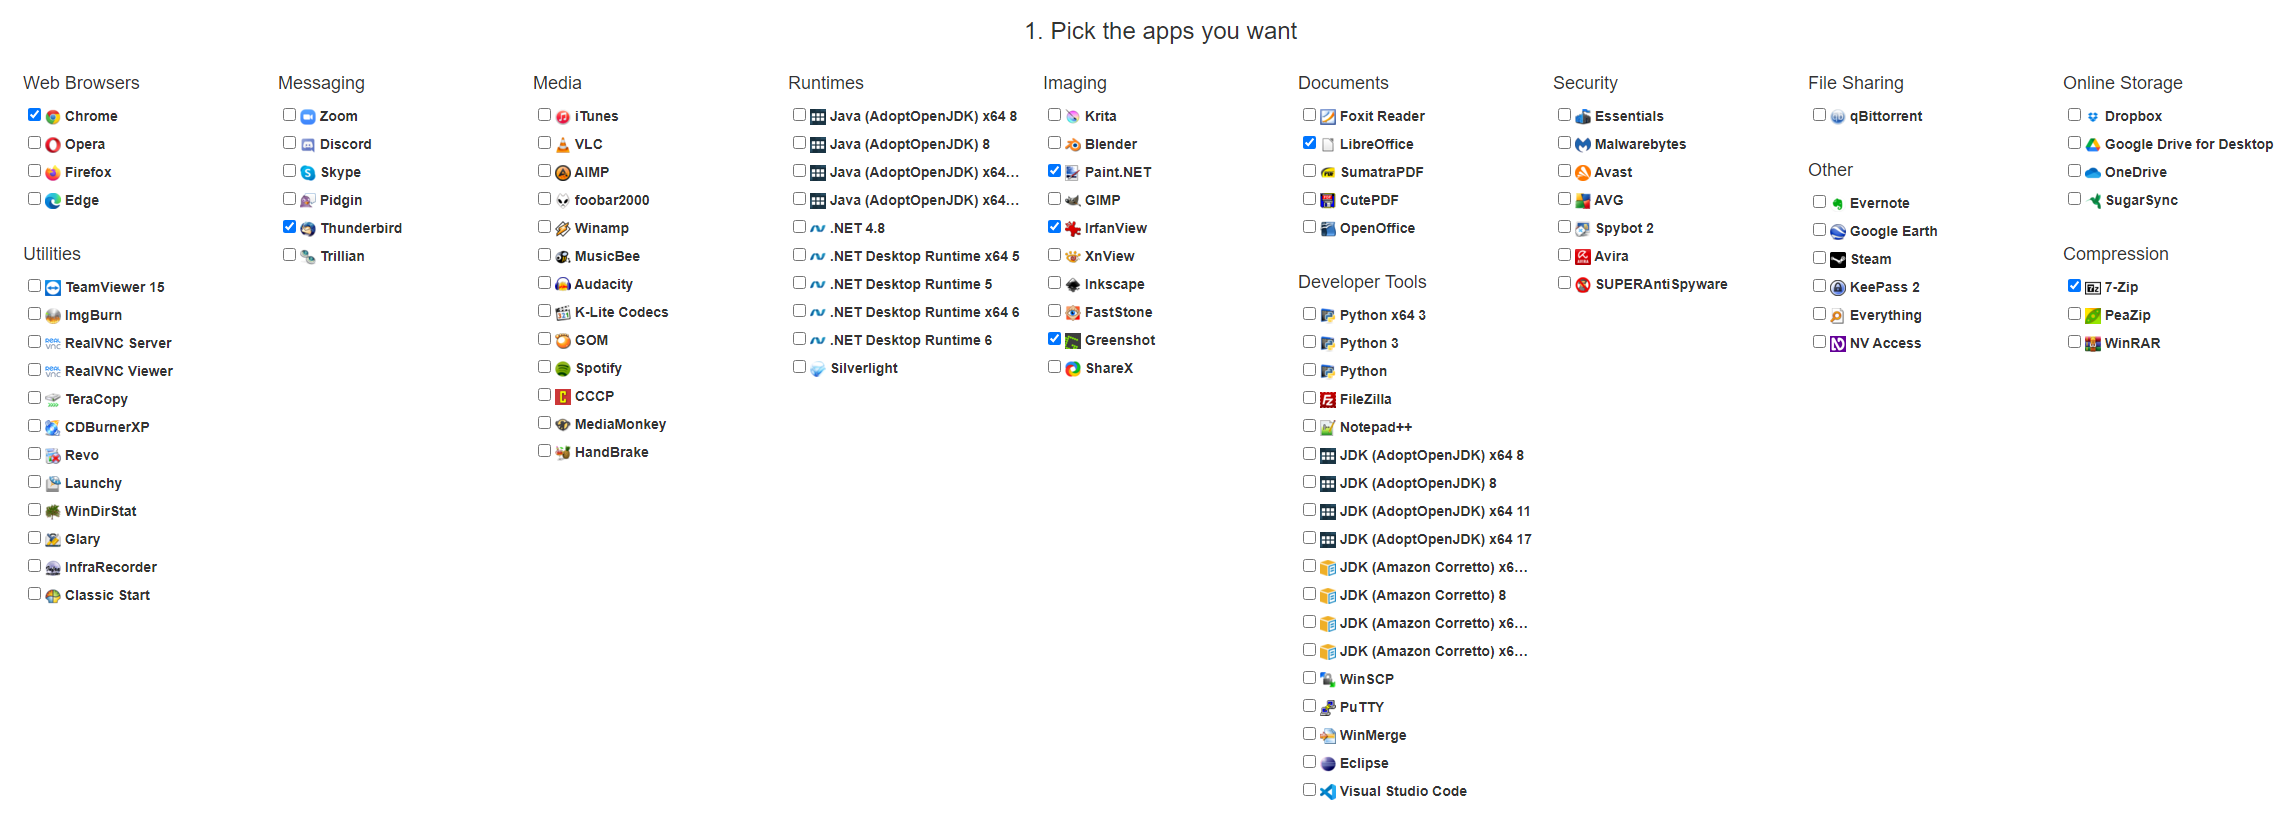Image resolution: width=2295 pixels, height=814 pixels.
Task: Click the GIMP icon
Action: 1073,201
